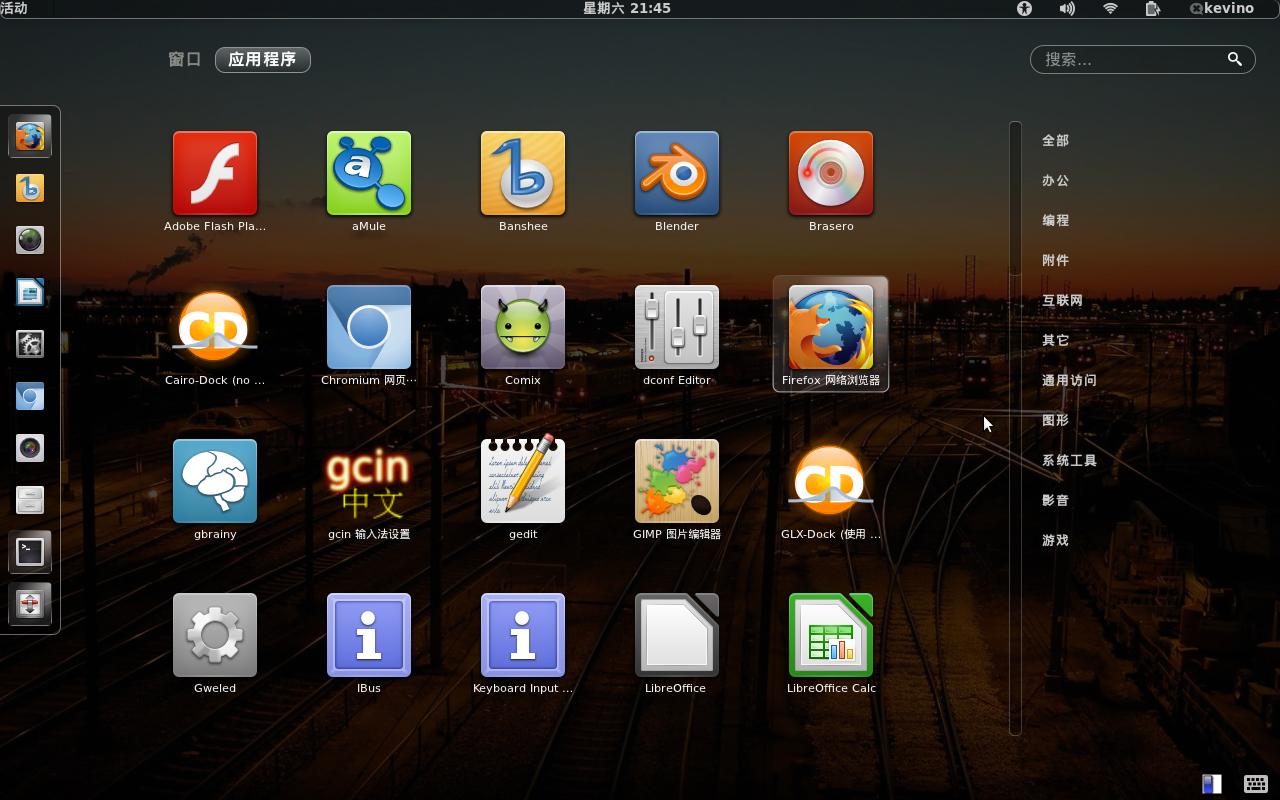Click the Chromium icon in the left dash

30,396
